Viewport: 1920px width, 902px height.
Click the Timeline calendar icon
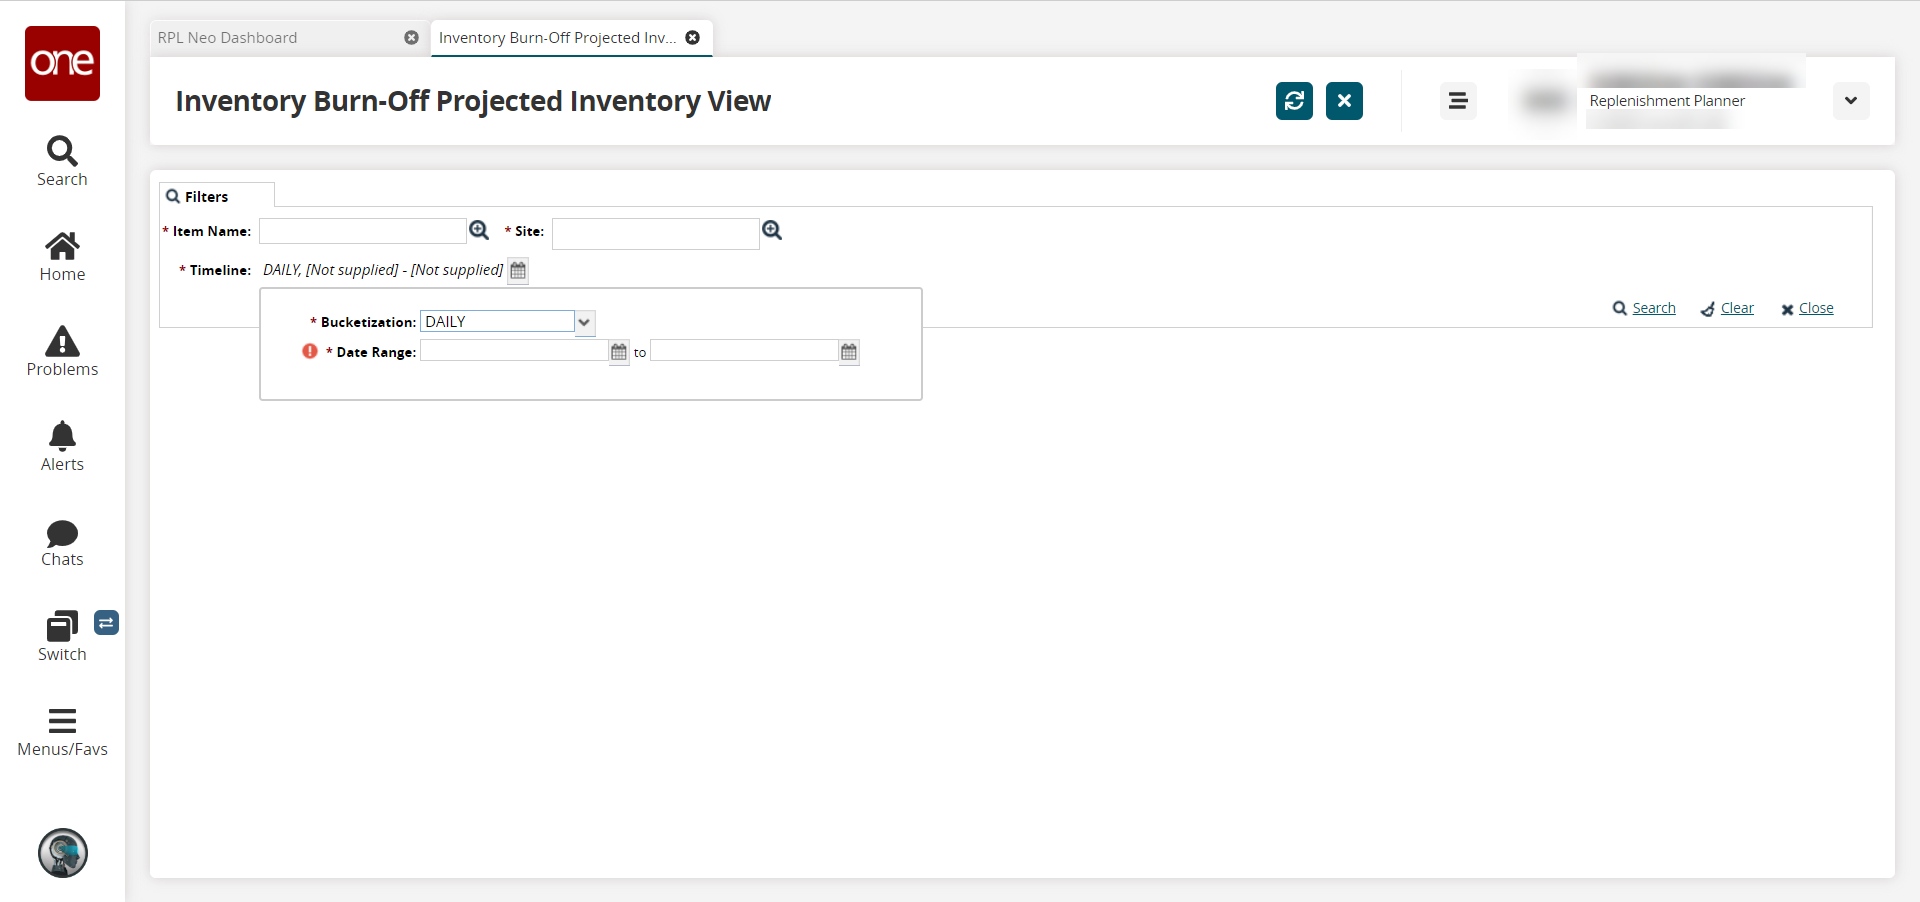tap(518, 271)
